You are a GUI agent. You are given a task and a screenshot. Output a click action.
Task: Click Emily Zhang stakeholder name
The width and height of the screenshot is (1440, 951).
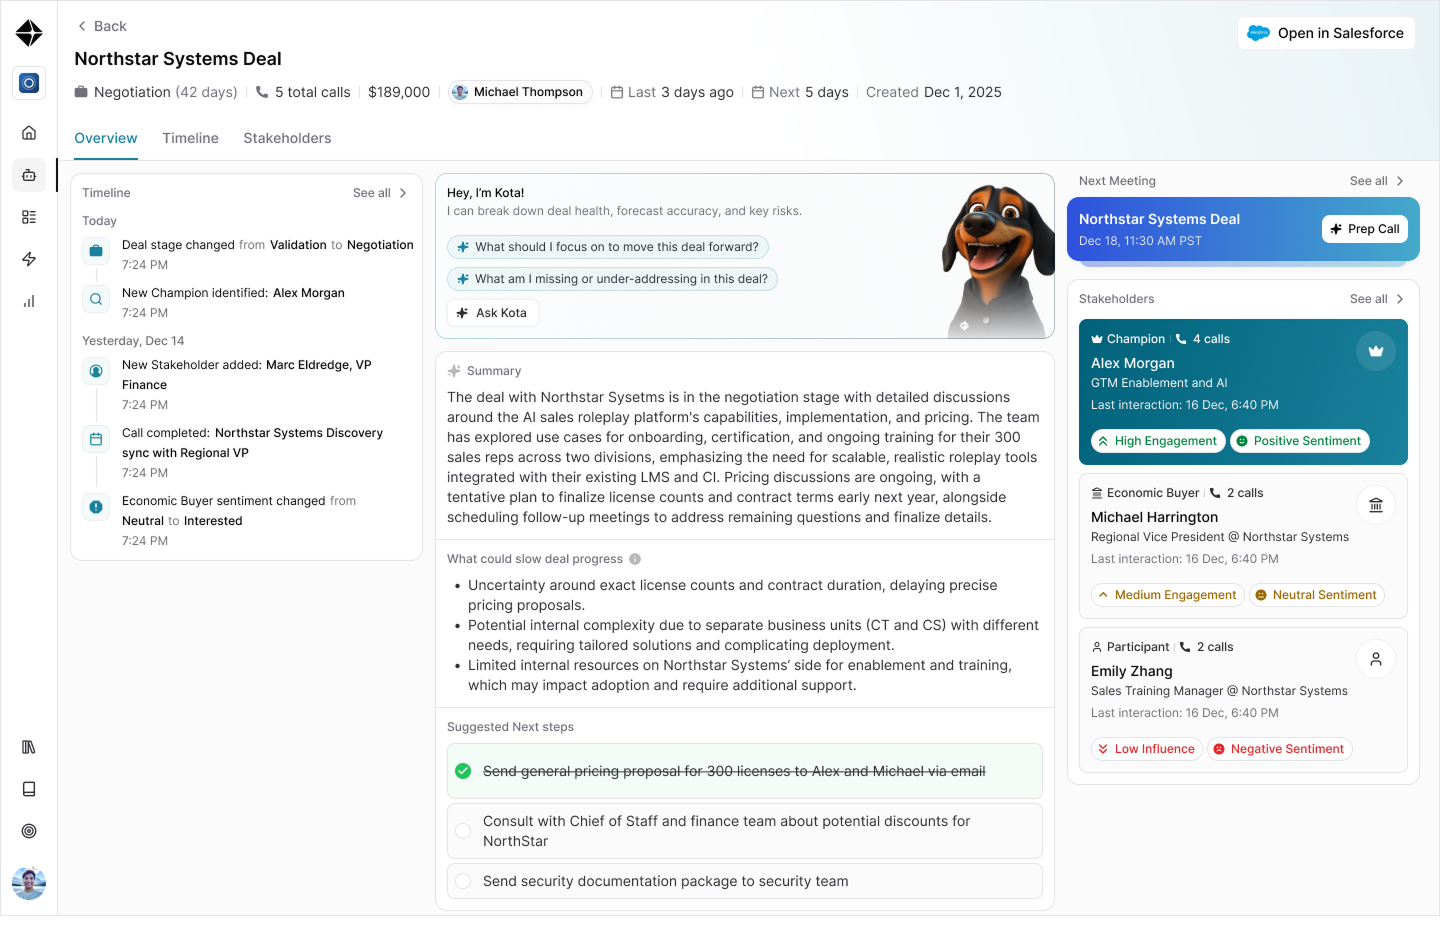(x=1132, y=671)
